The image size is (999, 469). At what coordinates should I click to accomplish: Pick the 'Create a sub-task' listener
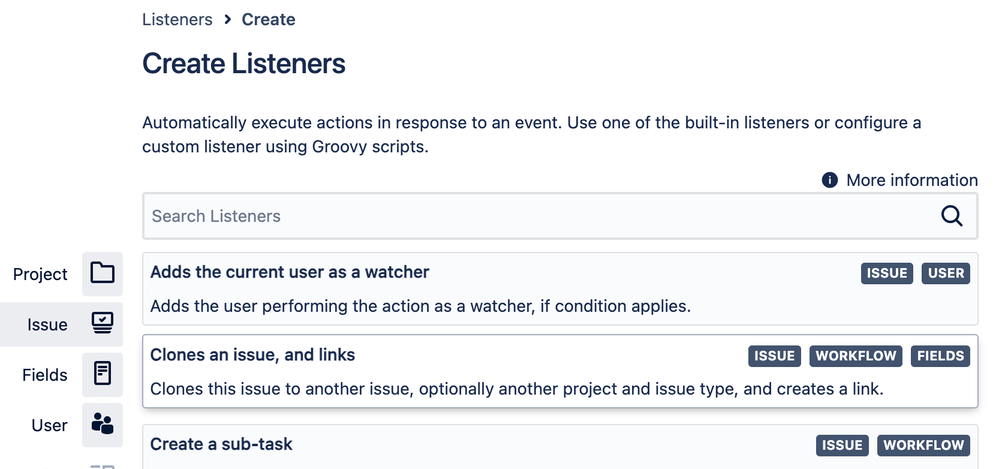(x=221, y=443)
